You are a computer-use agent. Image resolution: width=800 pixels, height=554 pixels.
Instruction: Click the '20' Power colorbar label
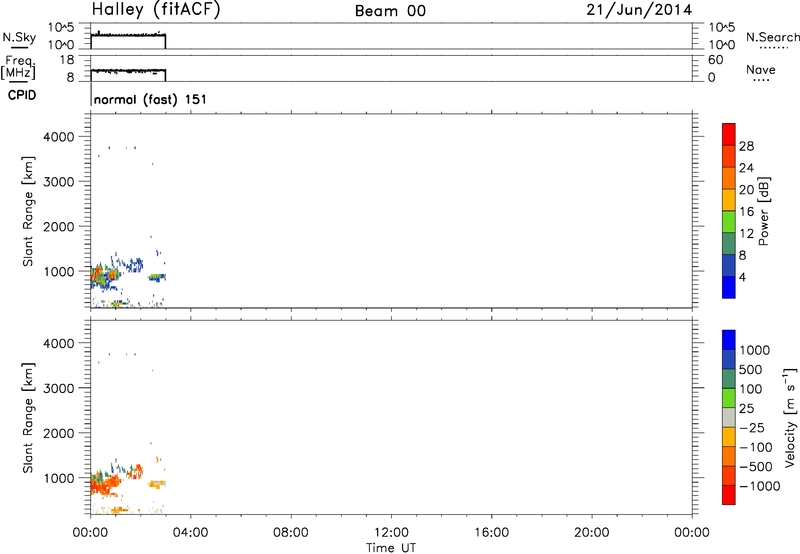pos(746,190)
